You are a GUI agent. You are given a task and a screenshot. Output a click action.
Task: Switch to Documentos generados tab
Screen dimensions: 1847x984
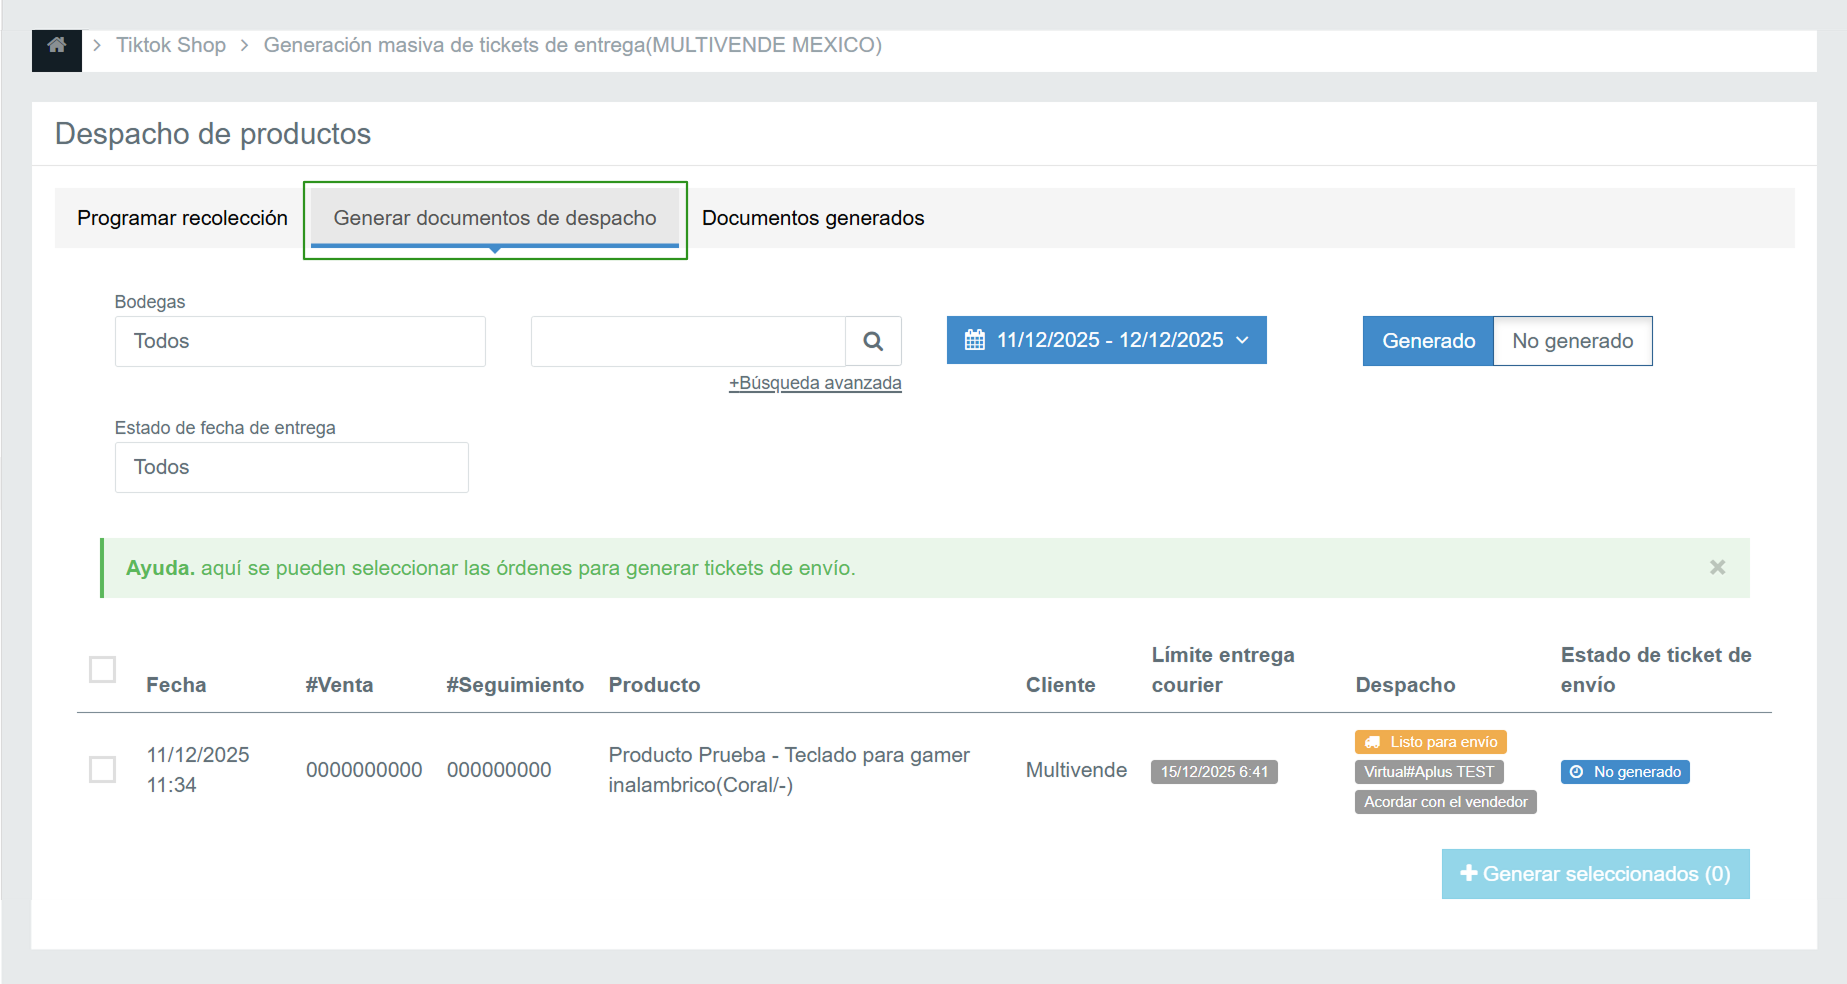[x=812, y=218]
